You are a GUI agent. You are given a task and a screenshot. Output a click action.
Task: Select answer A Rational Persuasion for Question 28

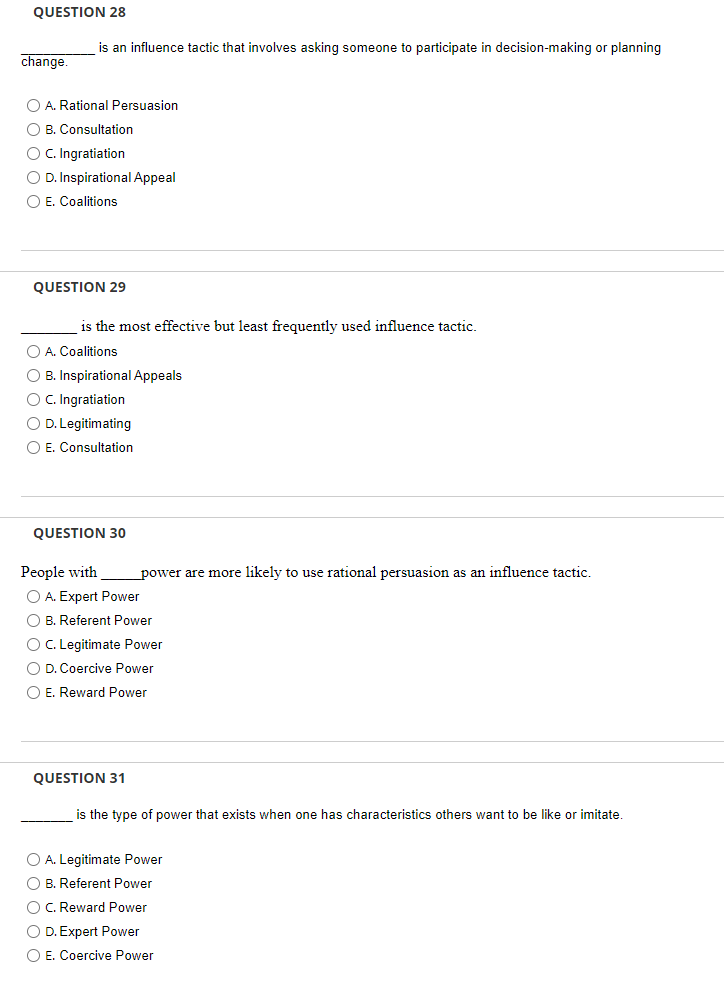[33, 105]
